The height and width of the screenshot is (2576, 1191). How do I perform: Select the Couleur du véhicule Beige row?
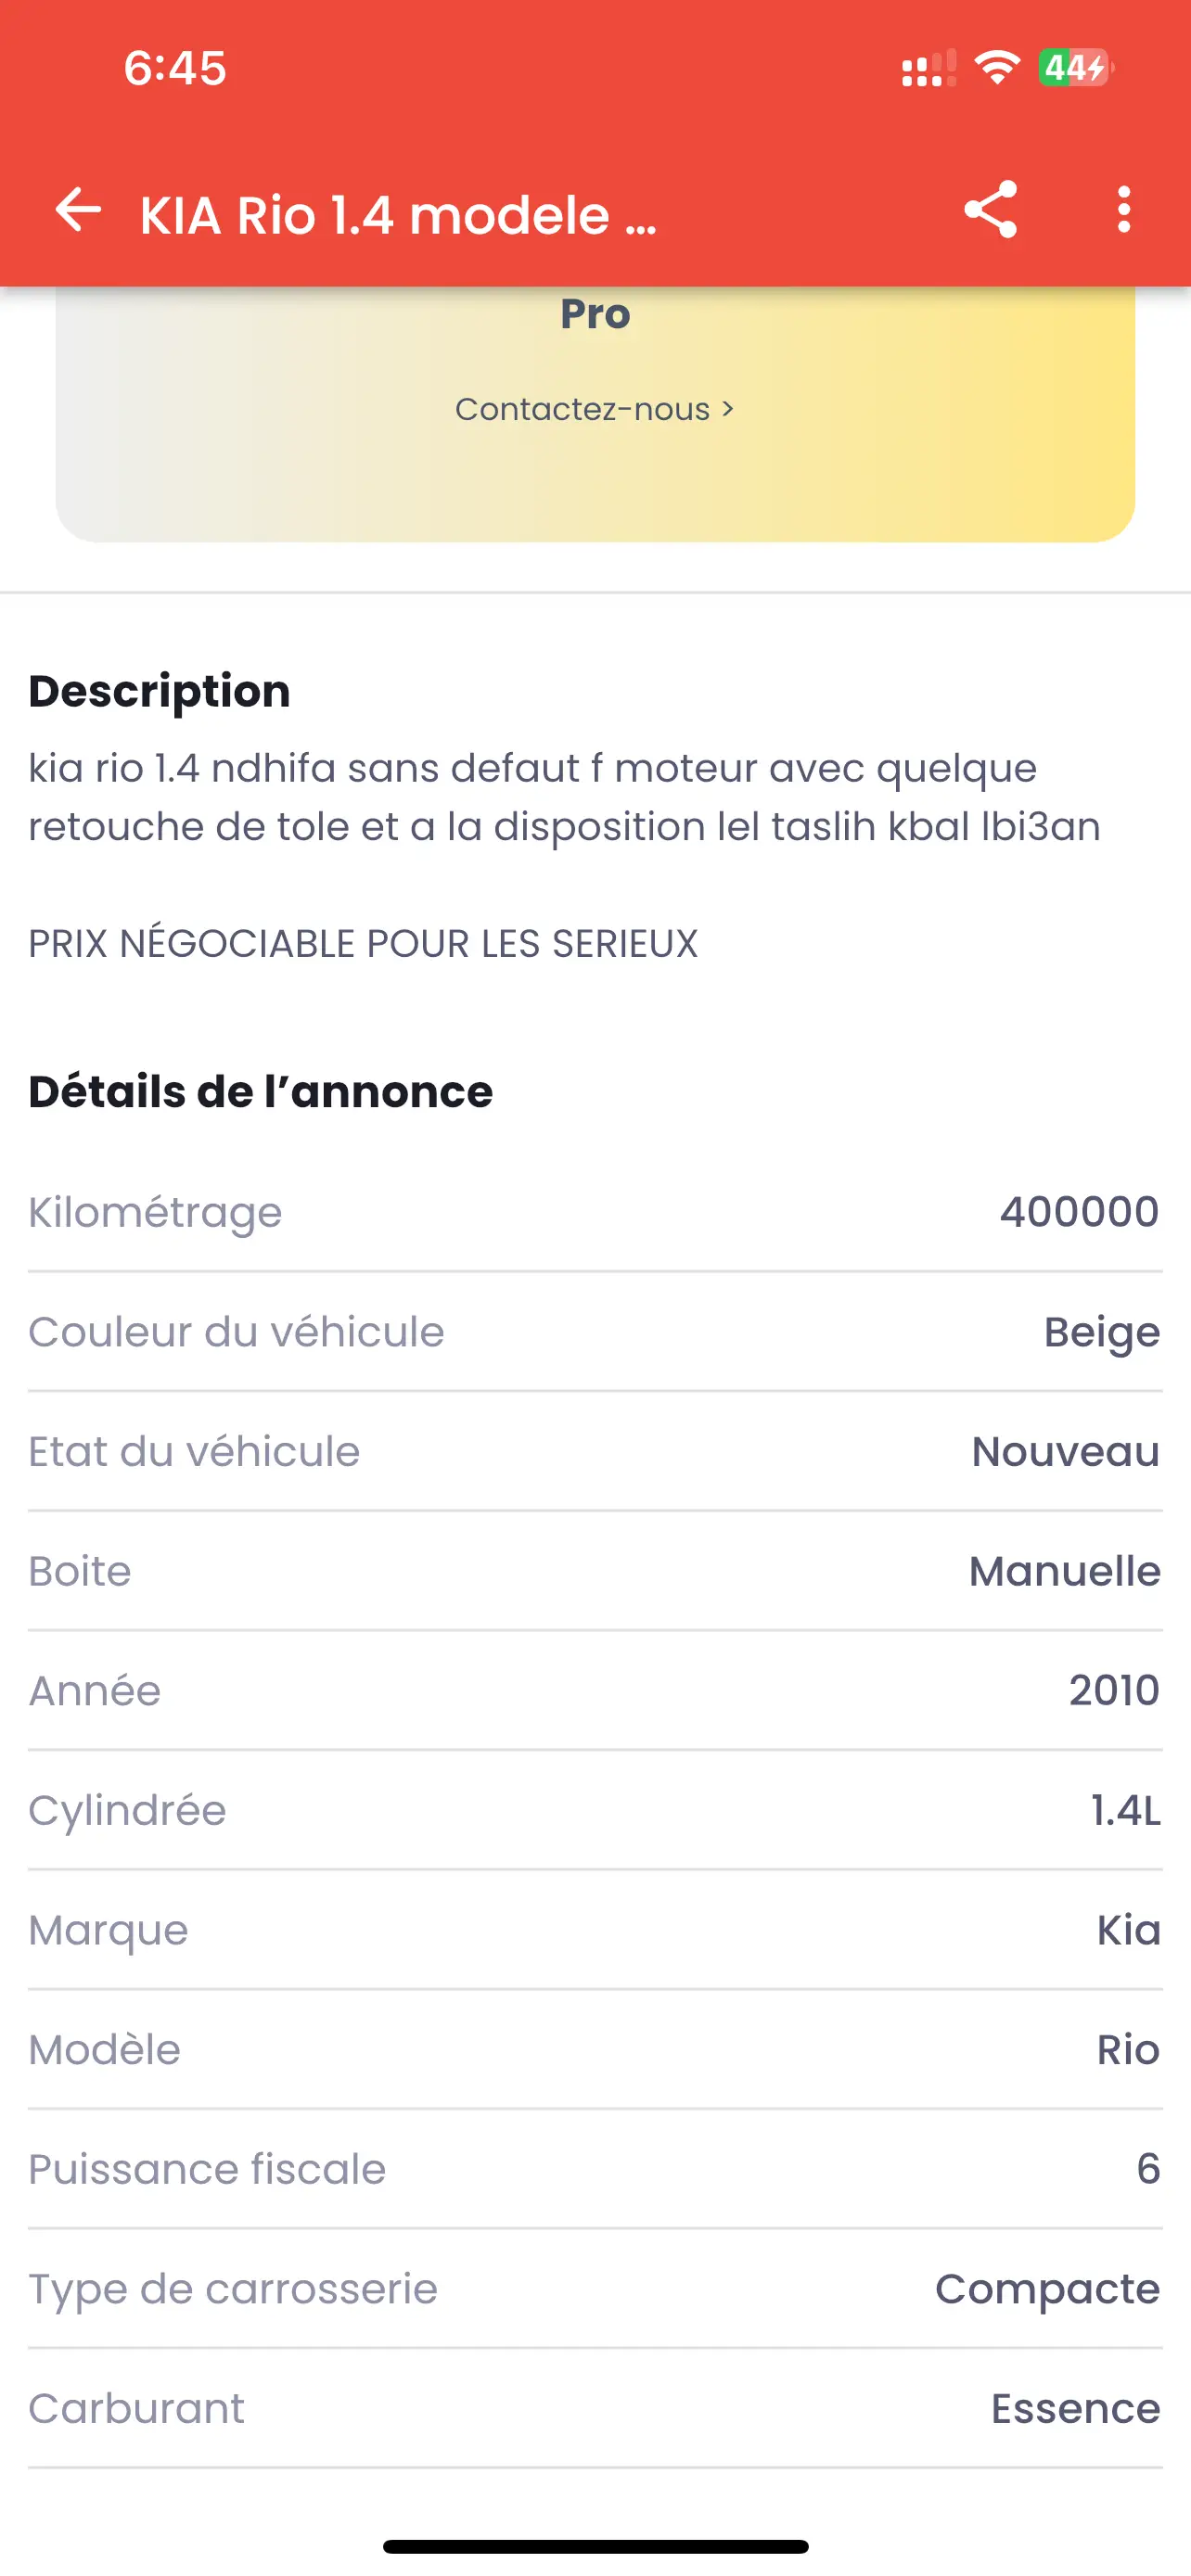[x=595, y=1332]
